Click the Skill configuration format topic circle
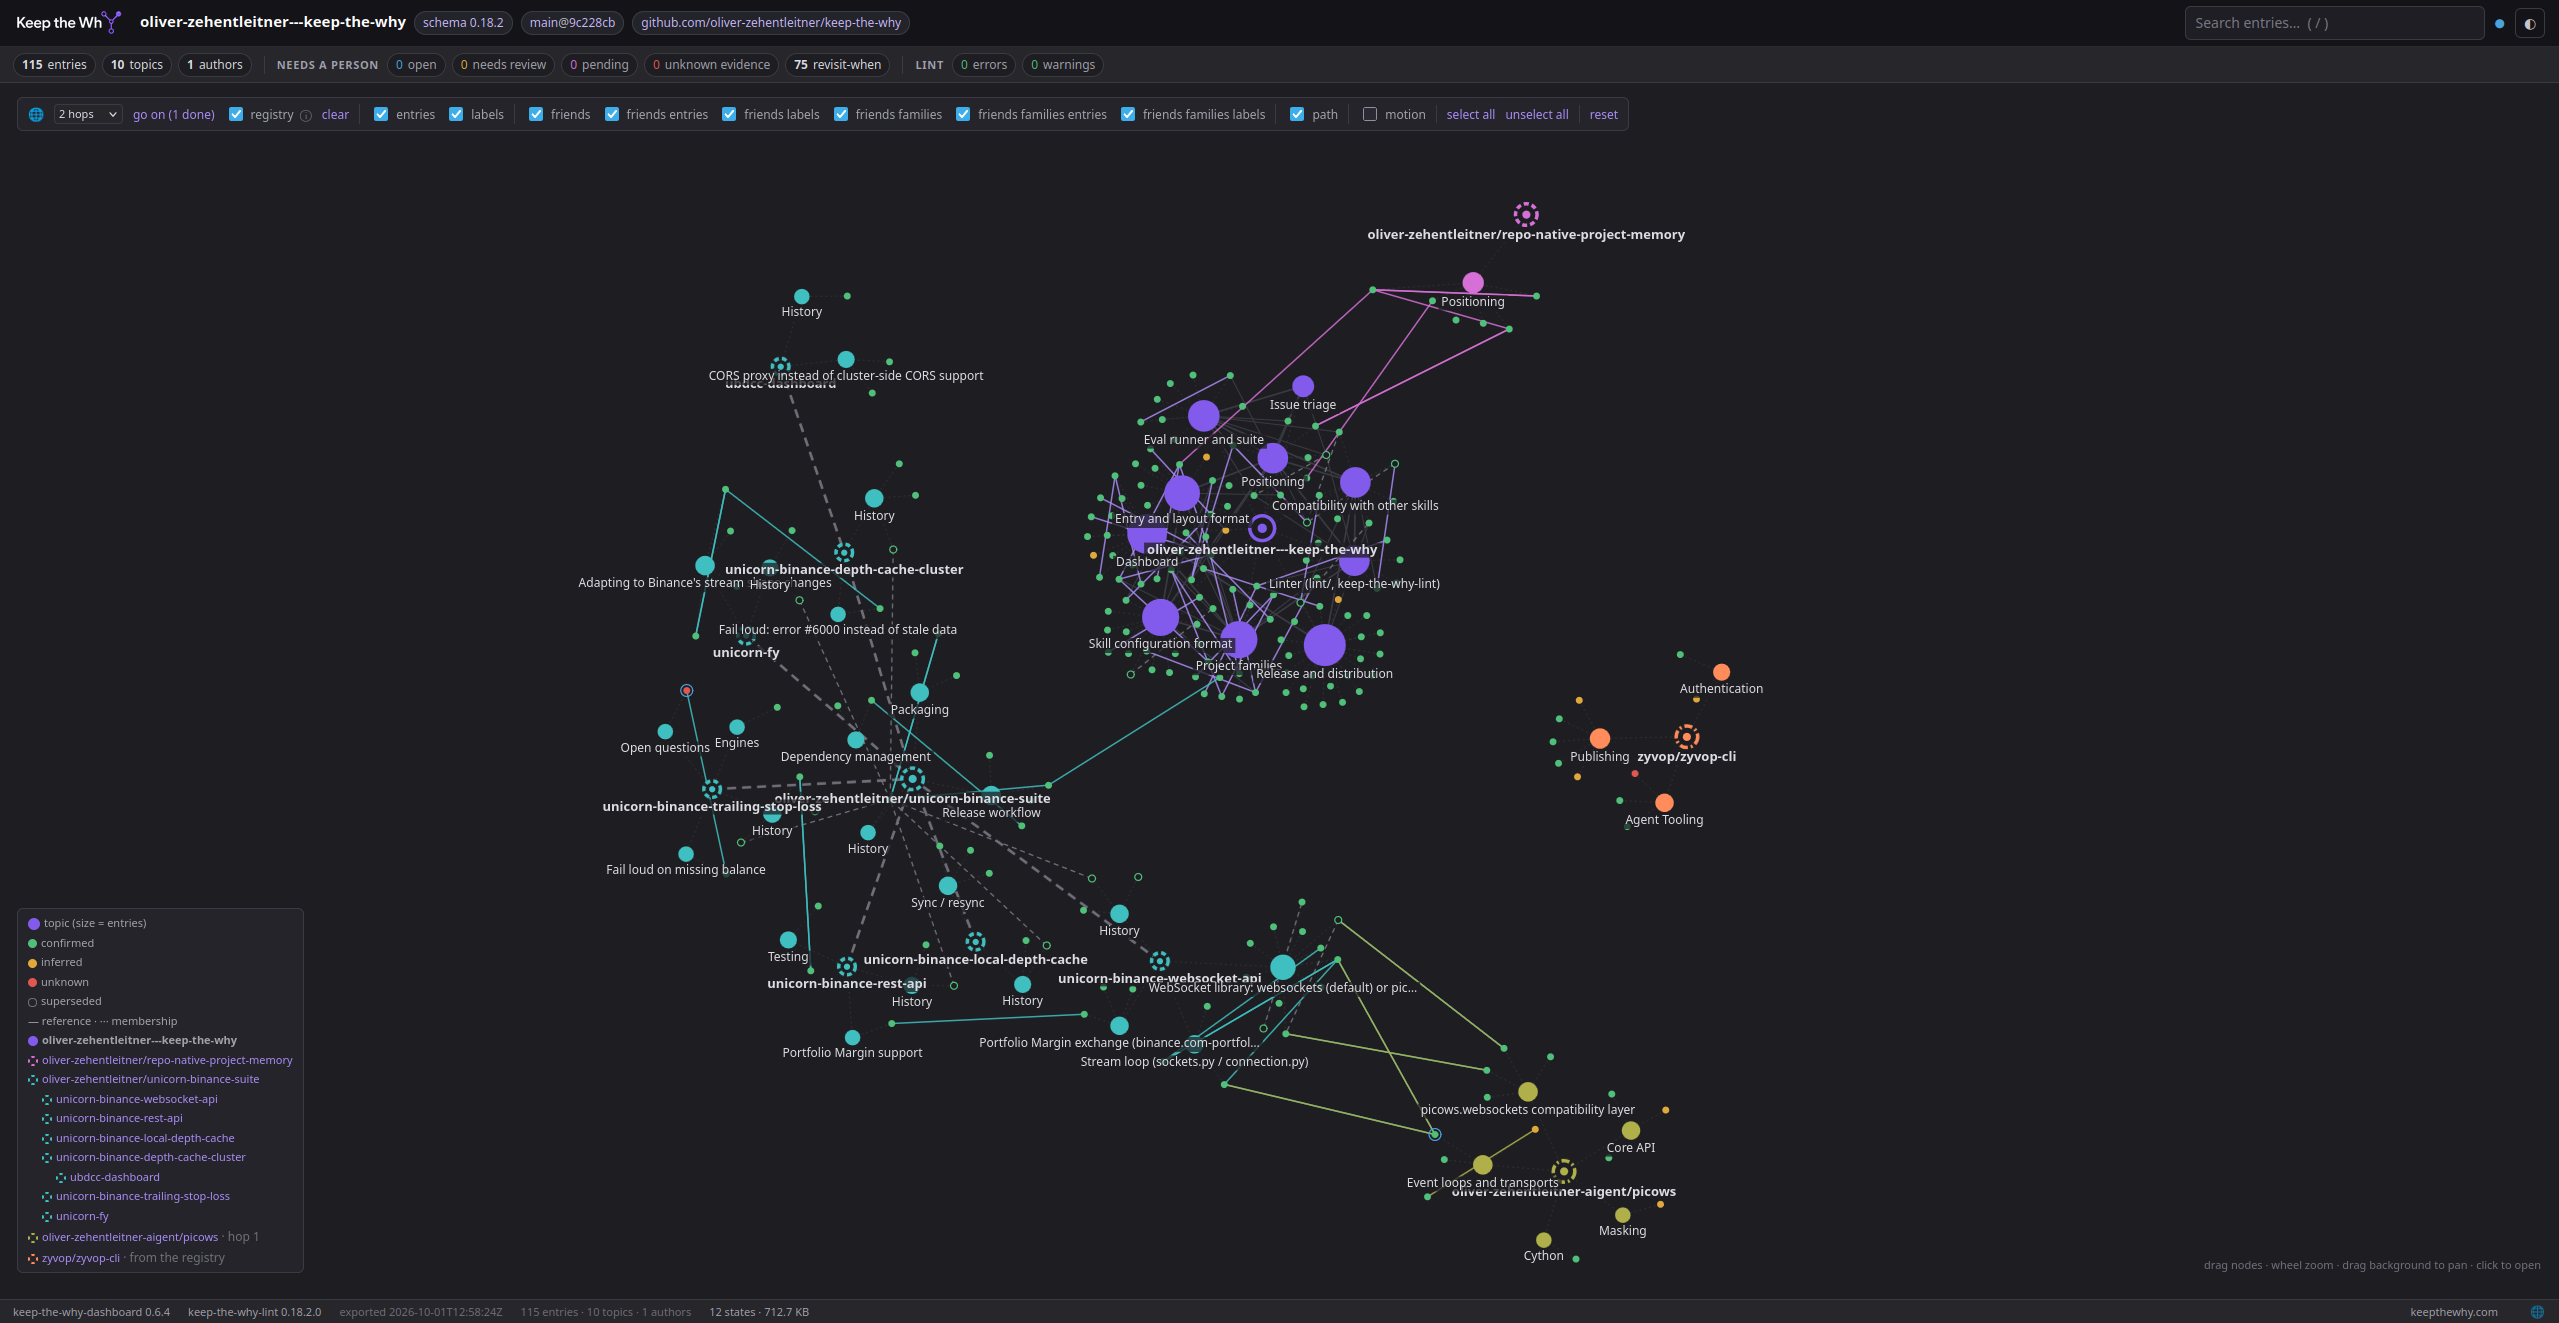 1160,617
